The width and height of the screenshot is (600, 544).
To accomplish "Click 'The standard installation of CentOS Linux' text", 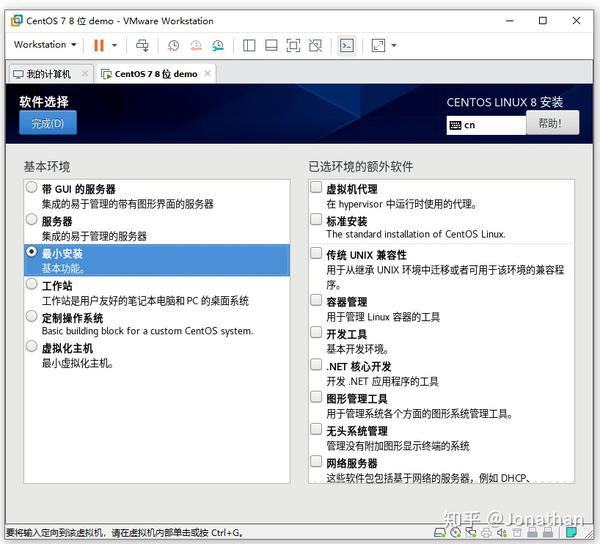I will pos(416,234).
